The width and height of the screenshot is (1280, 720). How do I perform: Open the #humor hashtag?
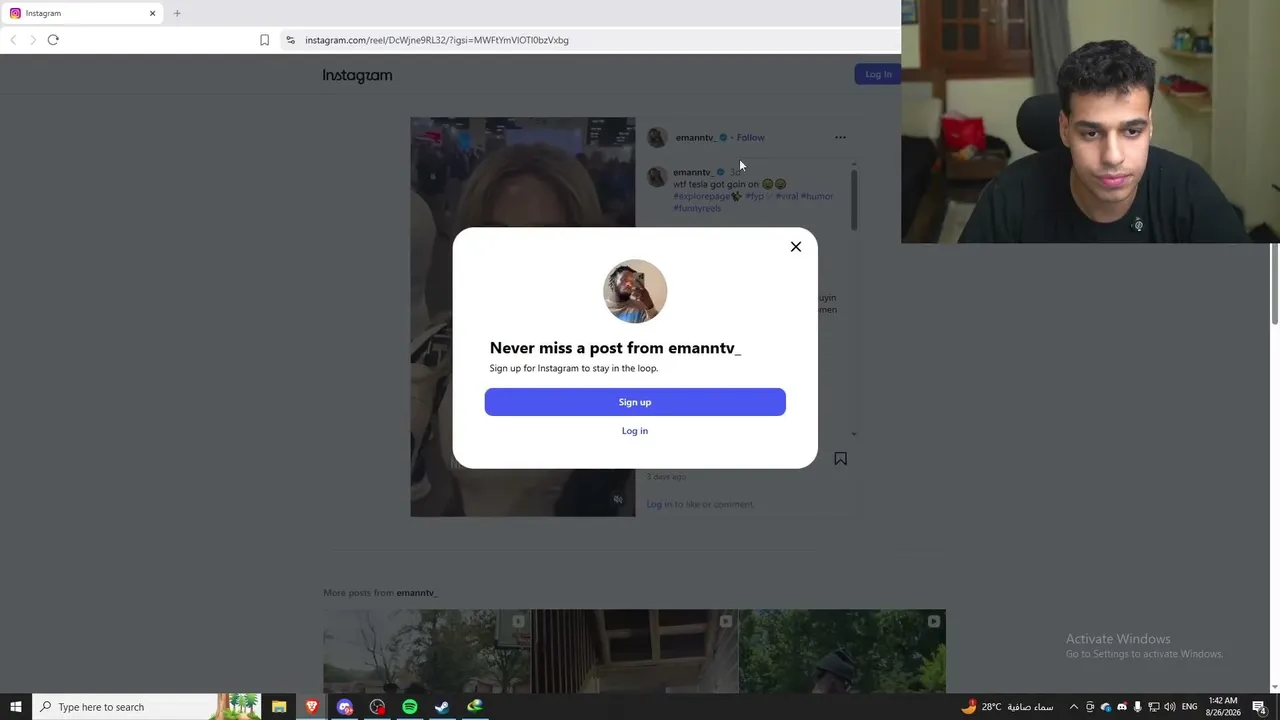[817, 196]
